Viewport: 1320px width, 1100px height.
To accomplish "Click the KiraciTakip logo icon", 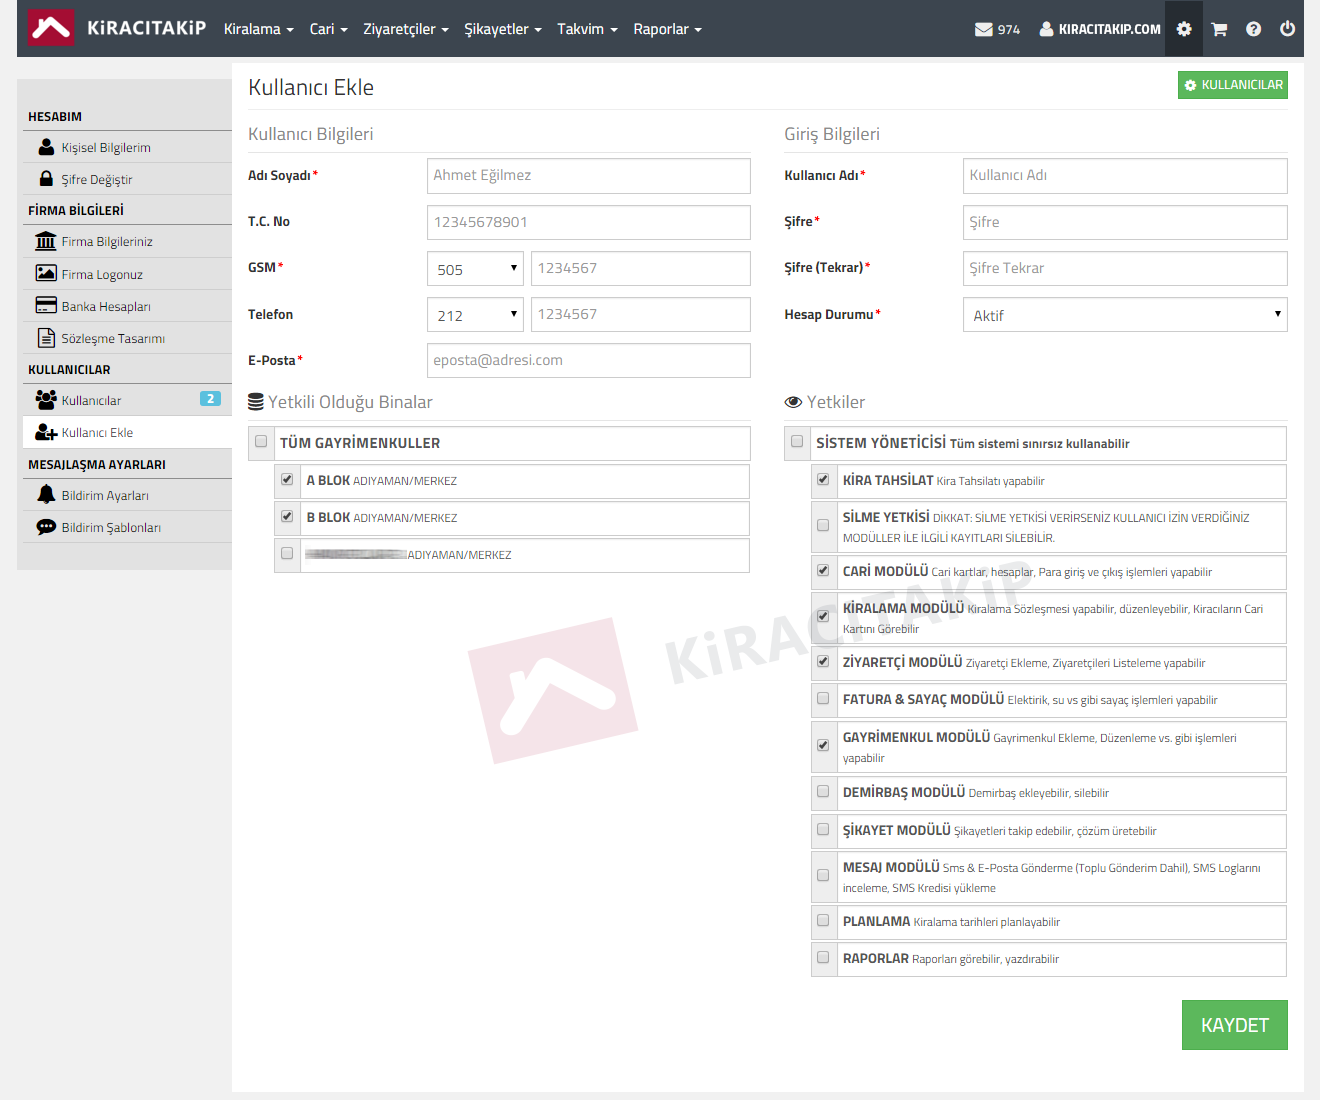I will coord(50,28).
